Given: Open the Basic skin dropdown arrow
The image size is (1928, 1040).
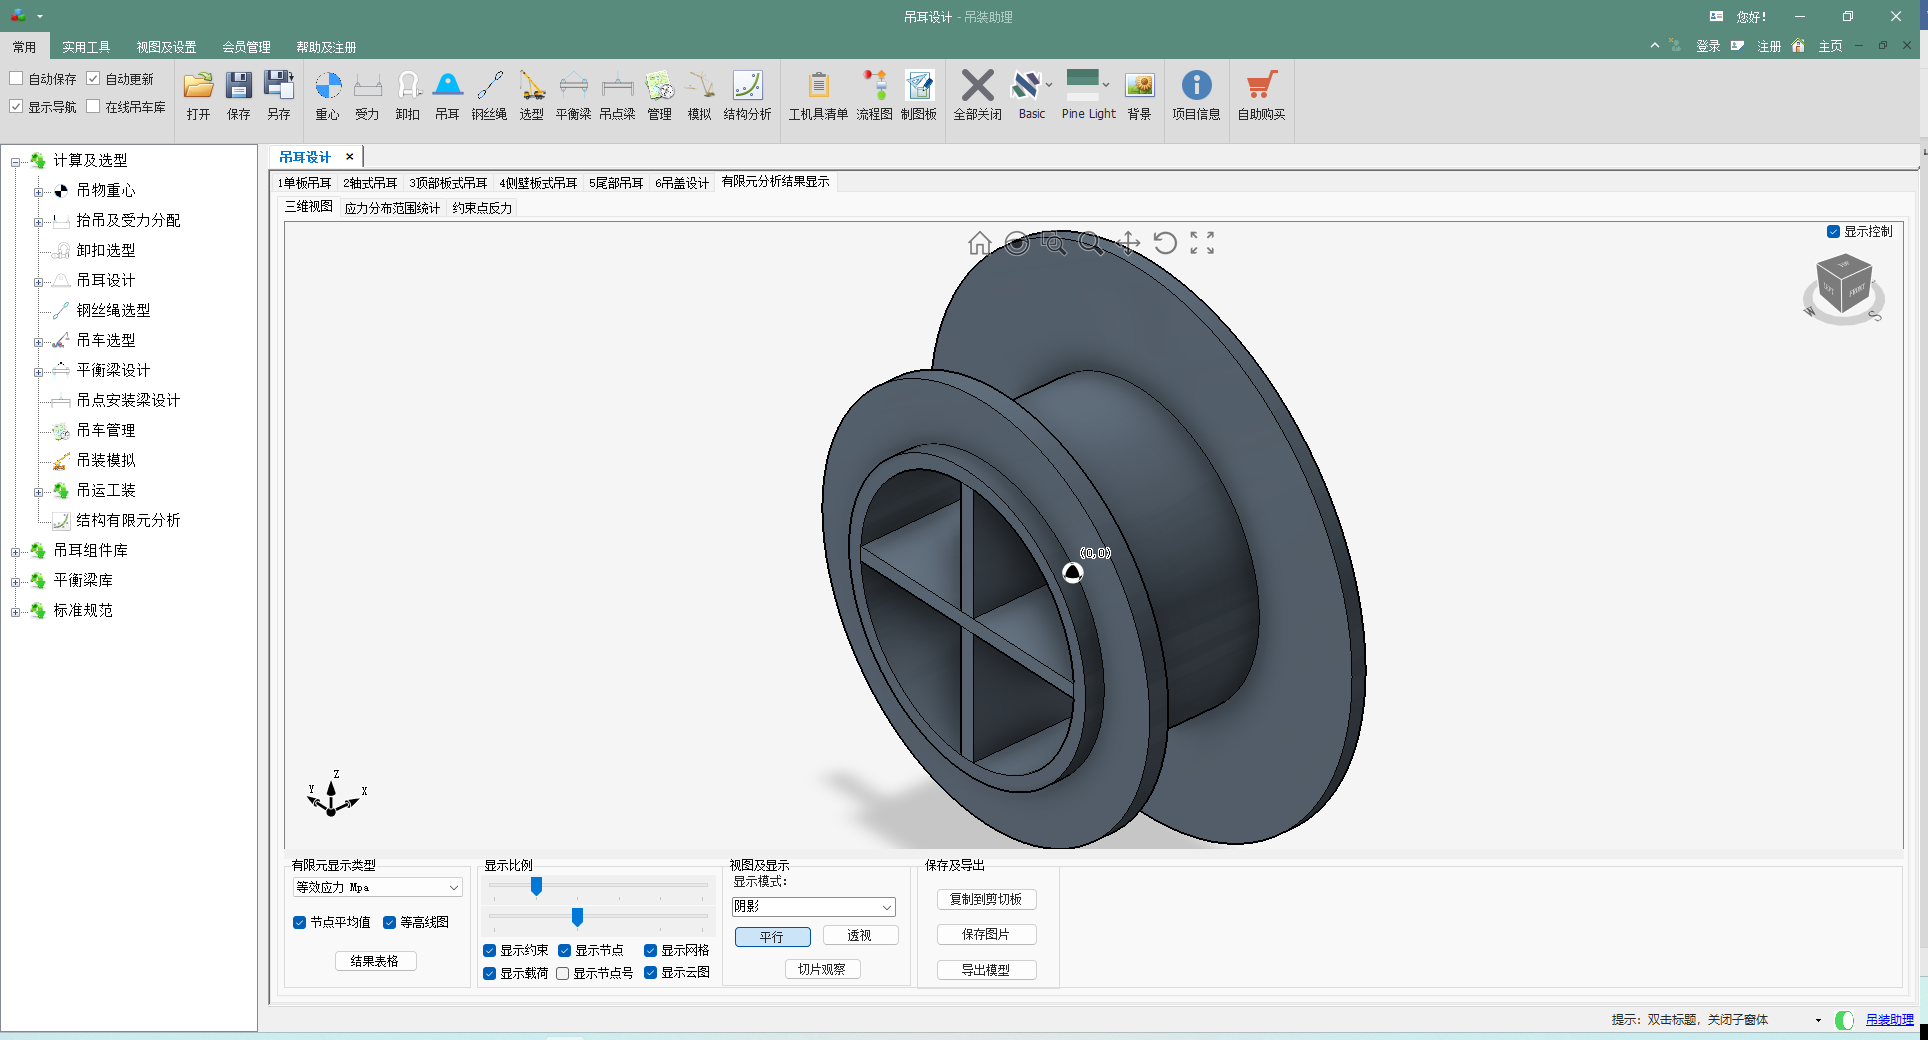Looking at the screenshot, I should pyautogui.click(x=1048, y=85).
